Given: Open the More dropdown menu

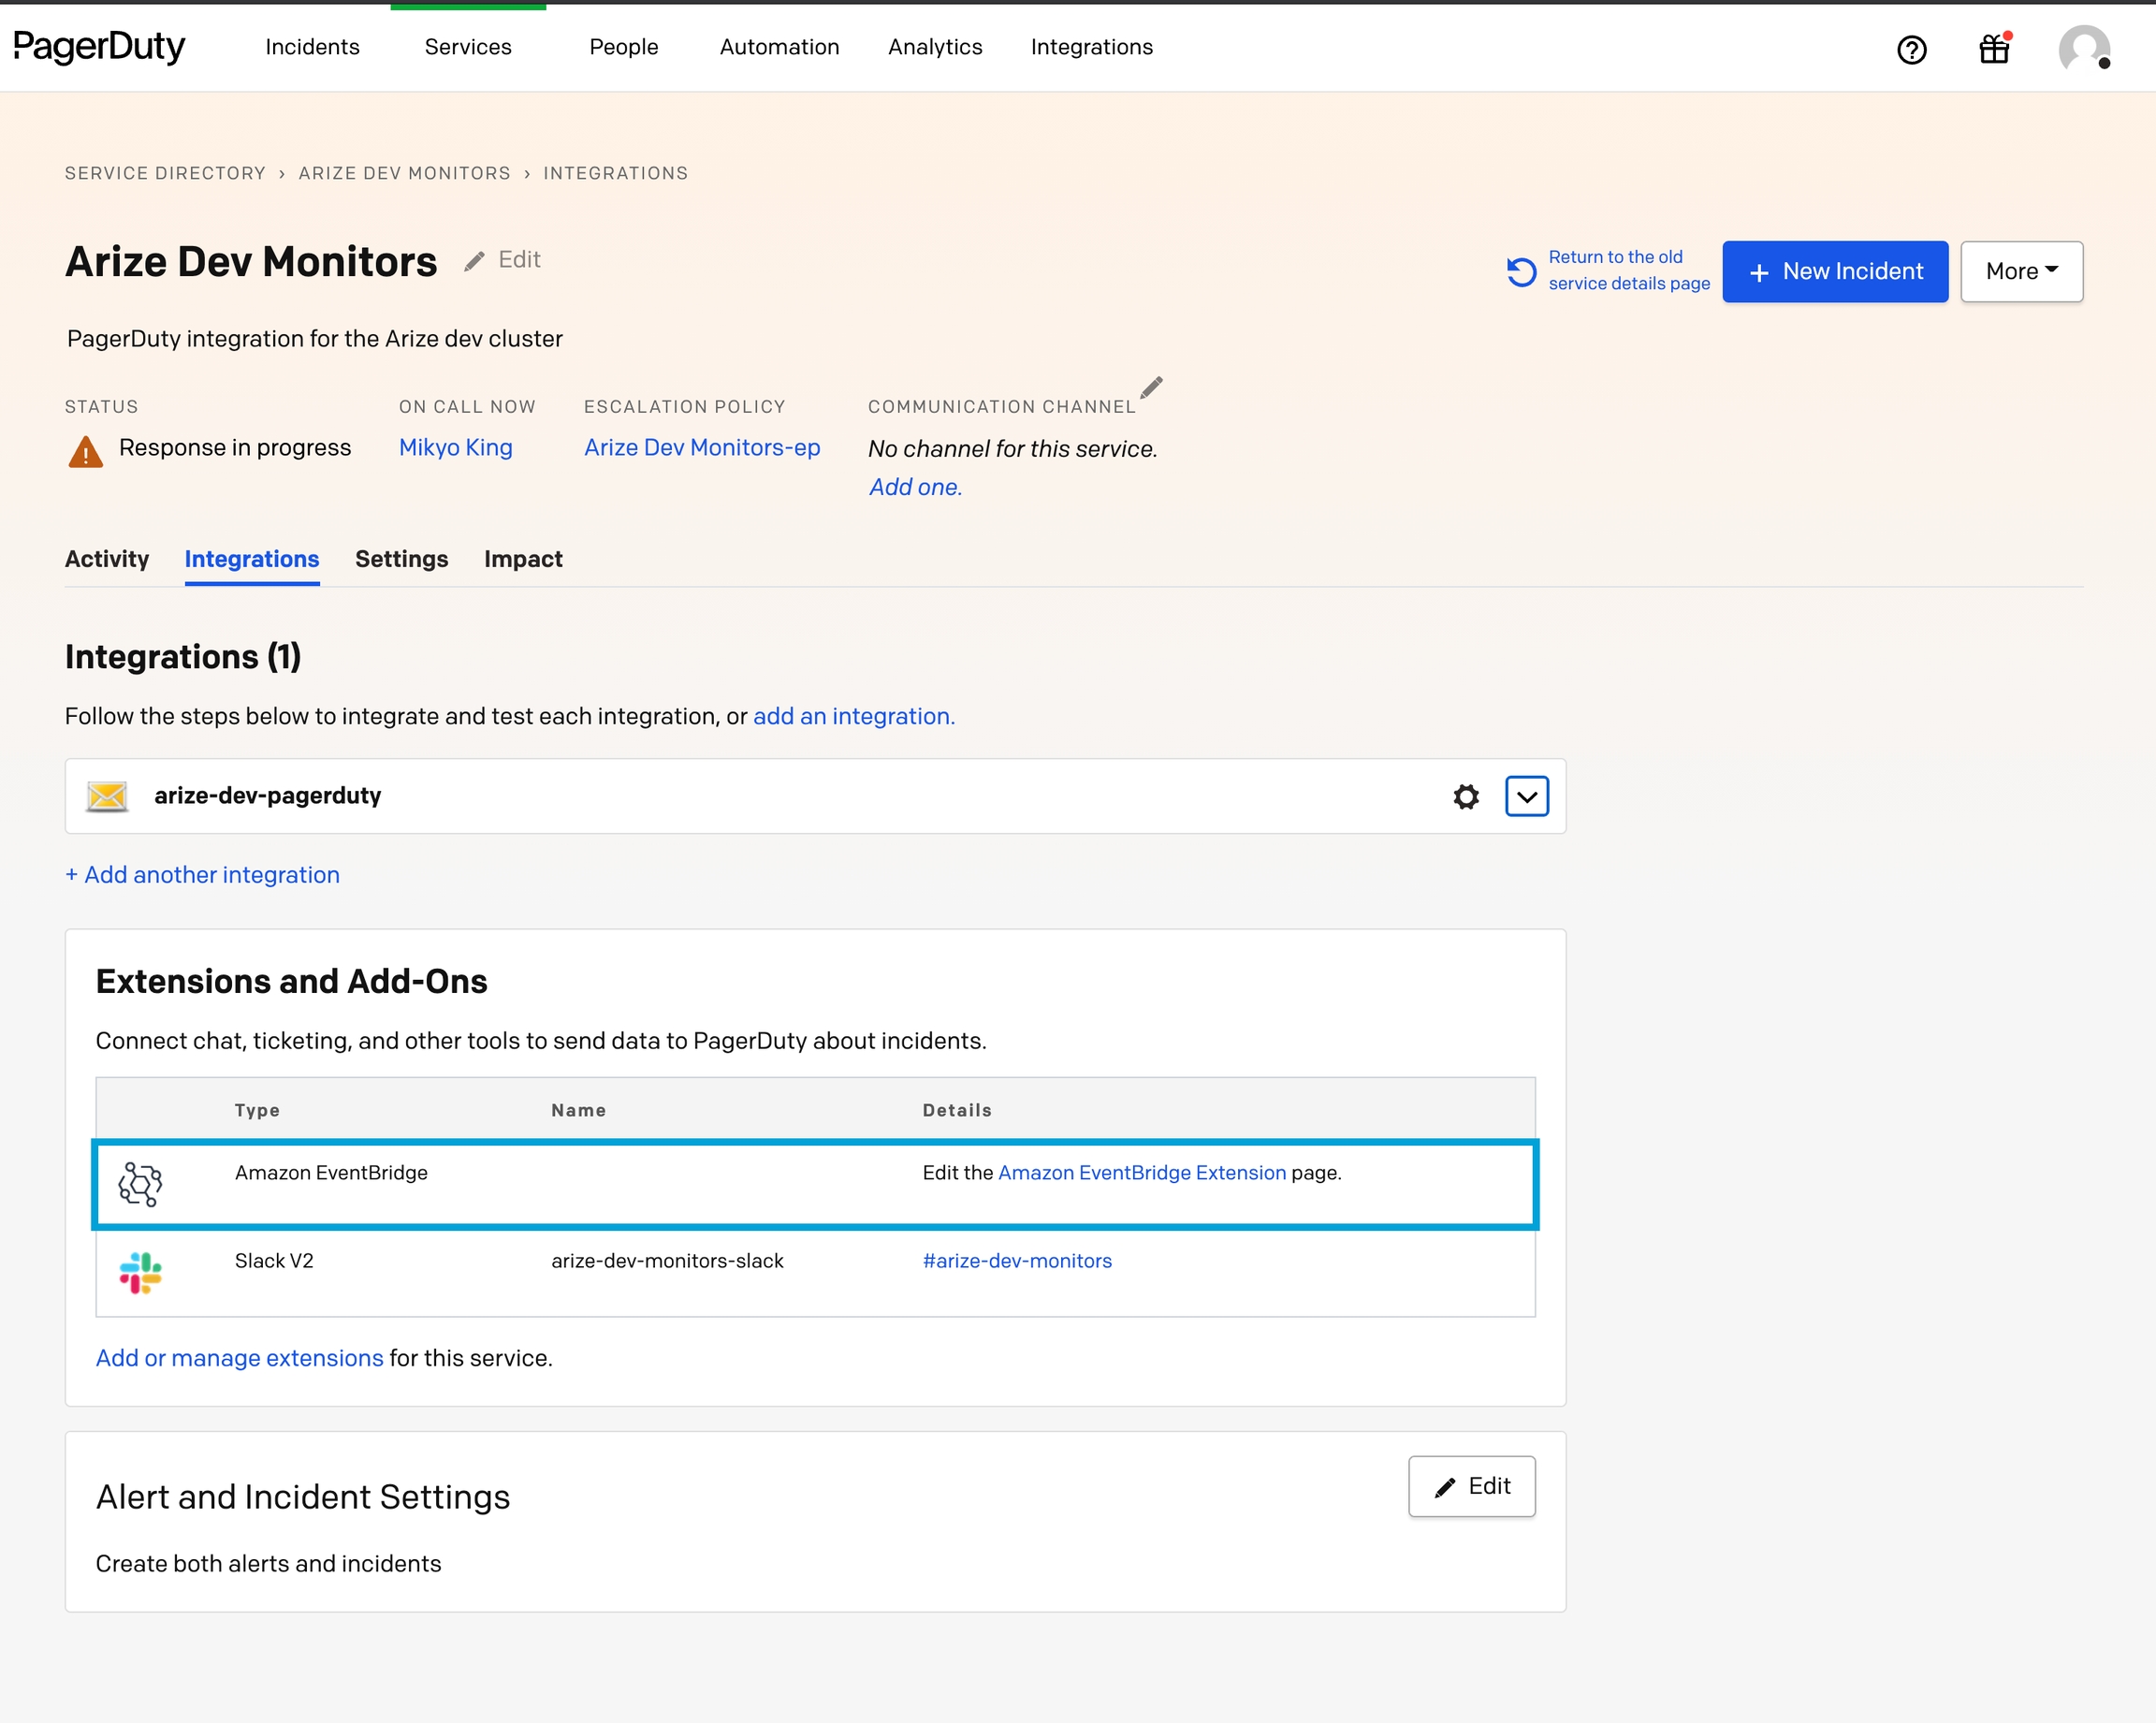Looking at the screenshot, I should coord(2020,271).
